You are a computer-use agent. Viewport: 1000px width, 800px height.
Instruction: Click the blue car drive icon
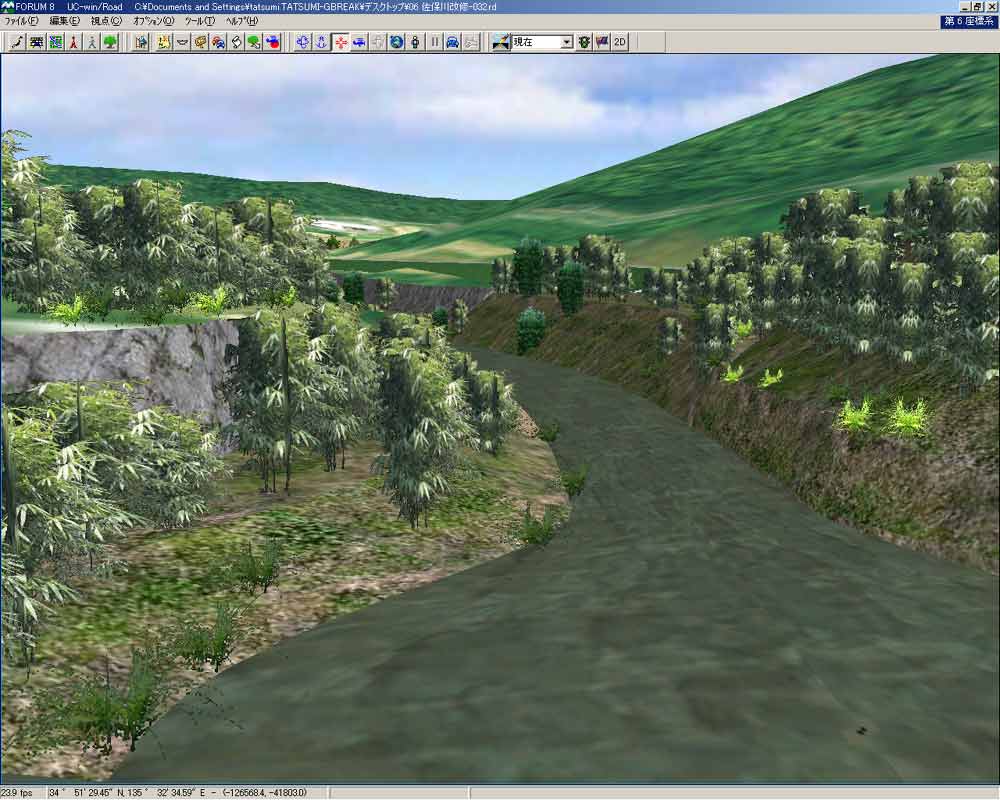[453, 42]
